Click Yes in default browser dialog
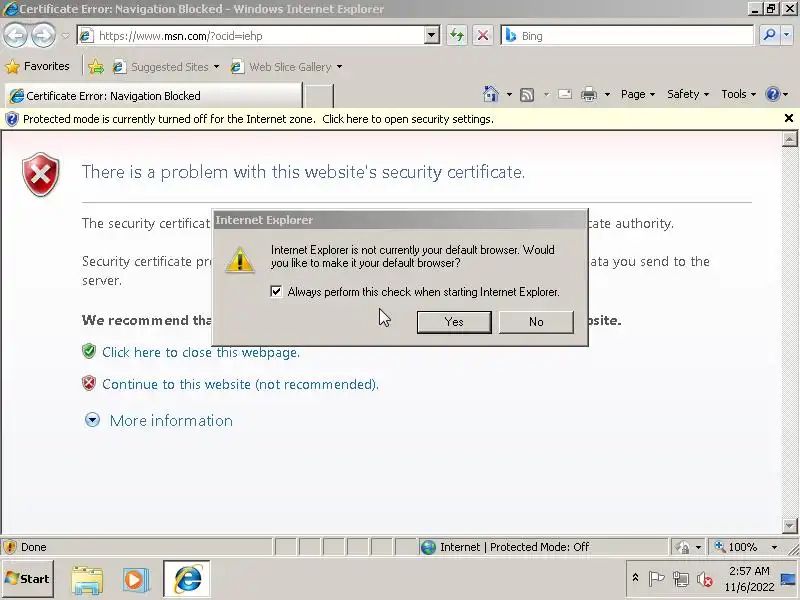The image size is (800, 600). pyautogui.click(x=454, y=322)
